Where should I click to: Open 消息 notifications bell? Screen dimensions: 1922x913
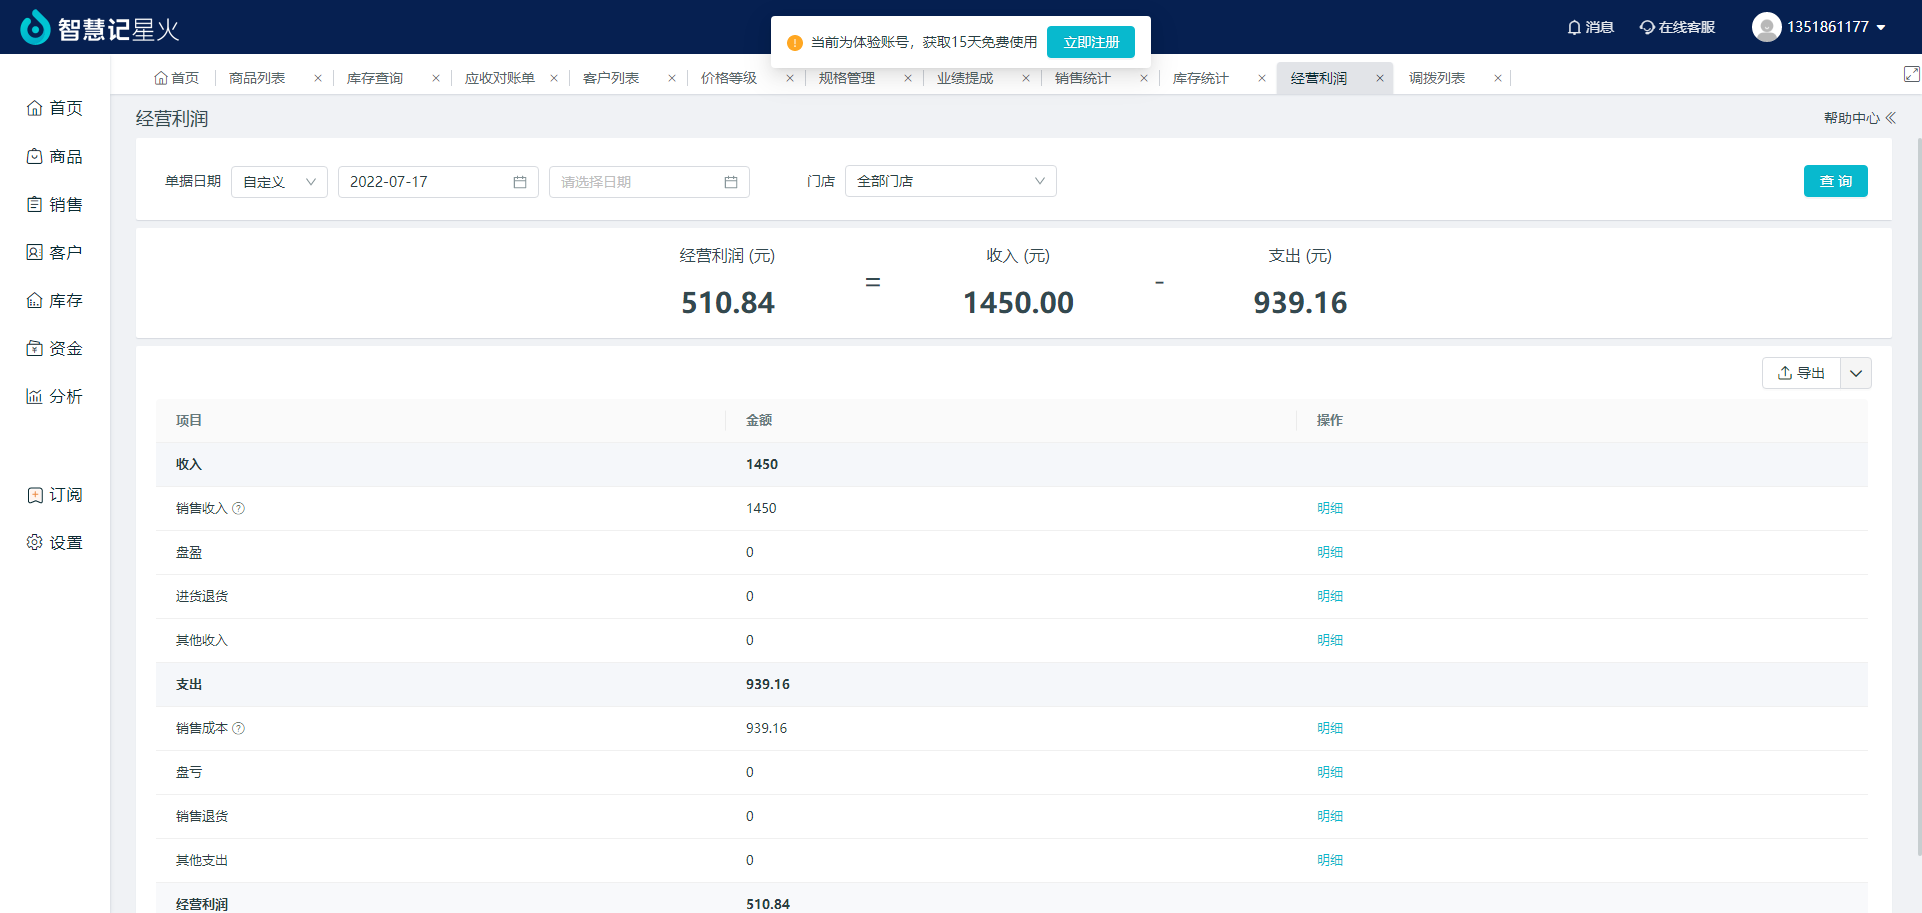point(1590,27)
